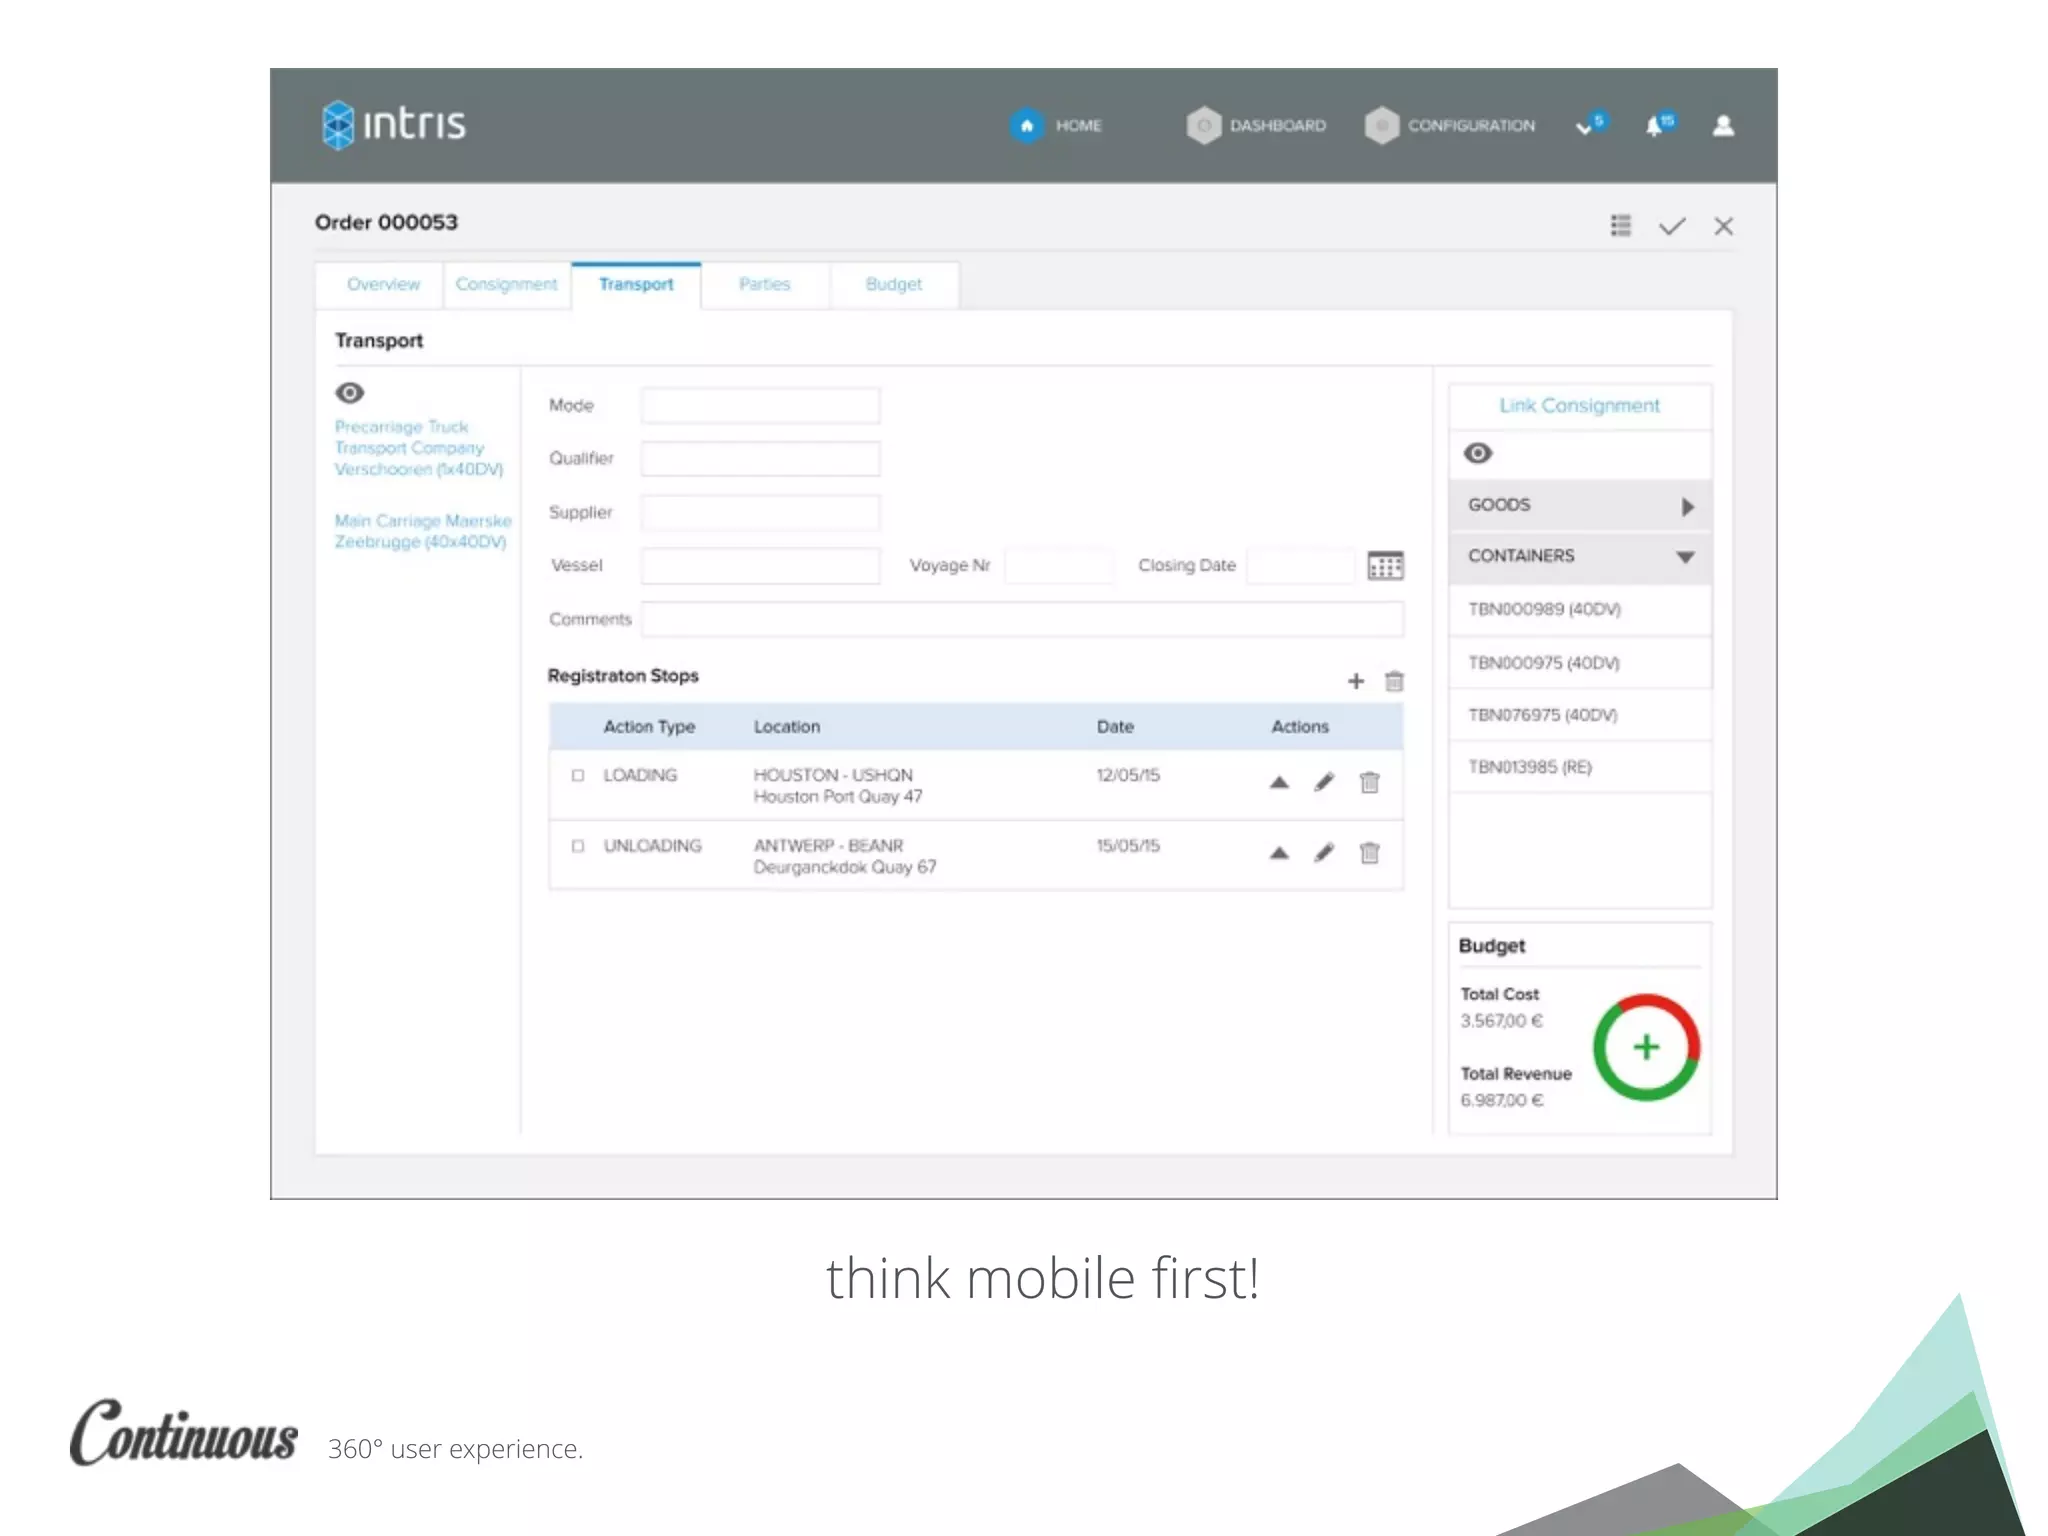Collapse the CONTAINERS section arrow
The height and width of the screenshot is (1536, 2048).
pos(1686,557)
